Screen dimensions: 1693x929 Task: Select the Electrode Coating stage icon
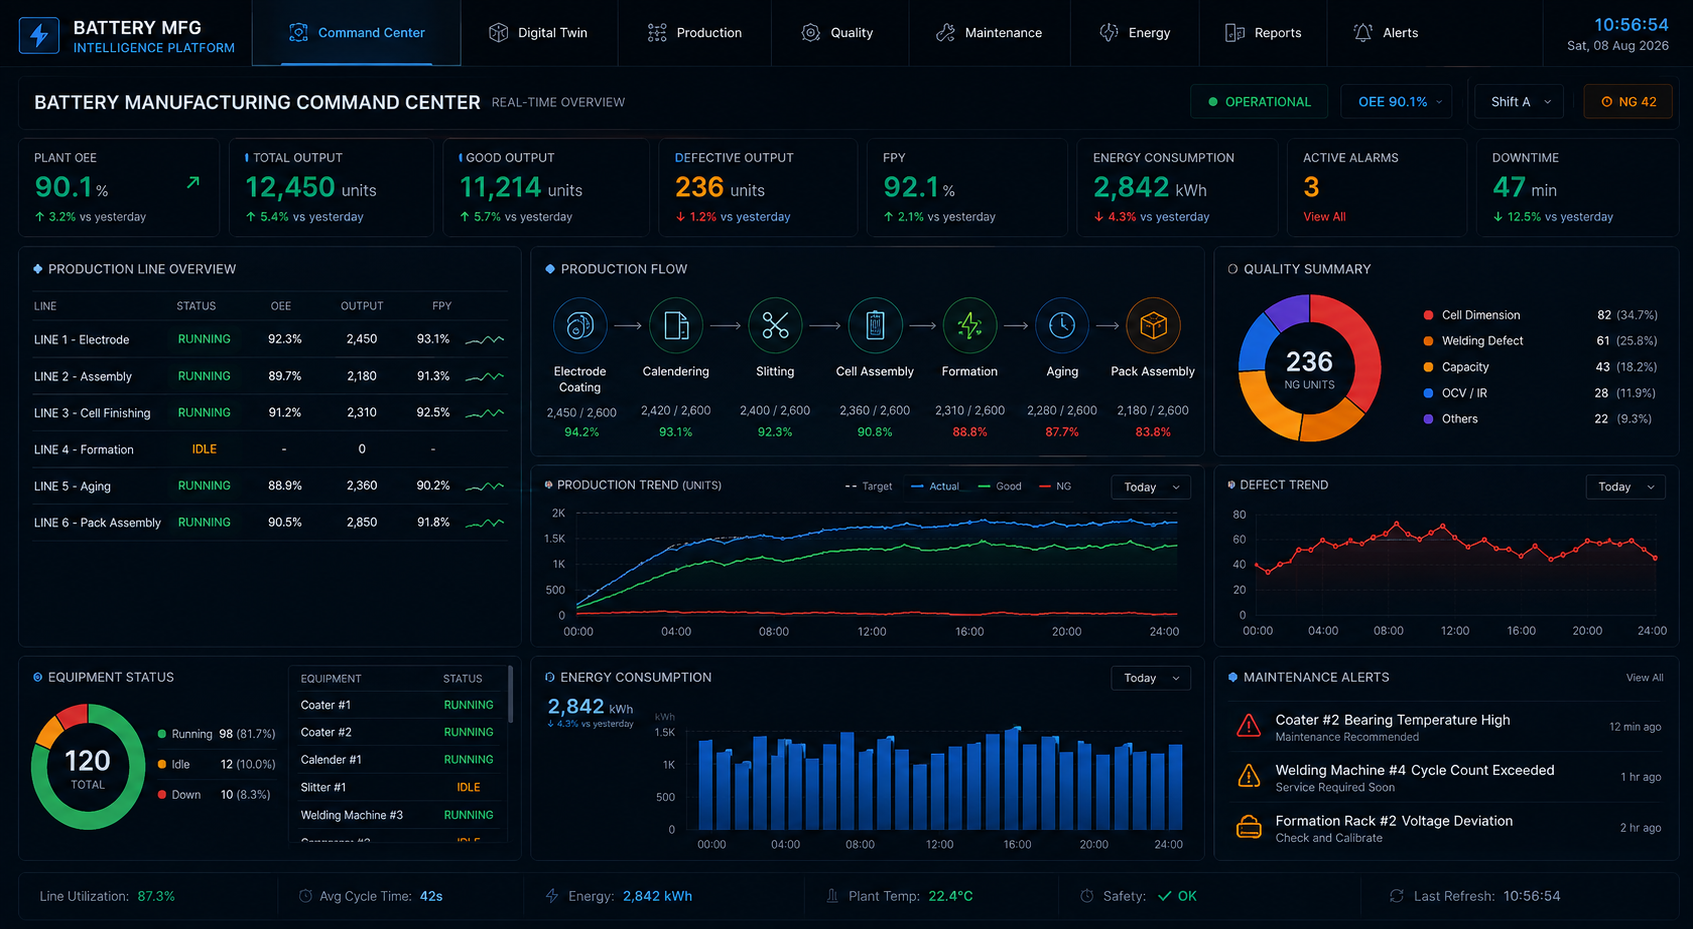coord(580,325)
